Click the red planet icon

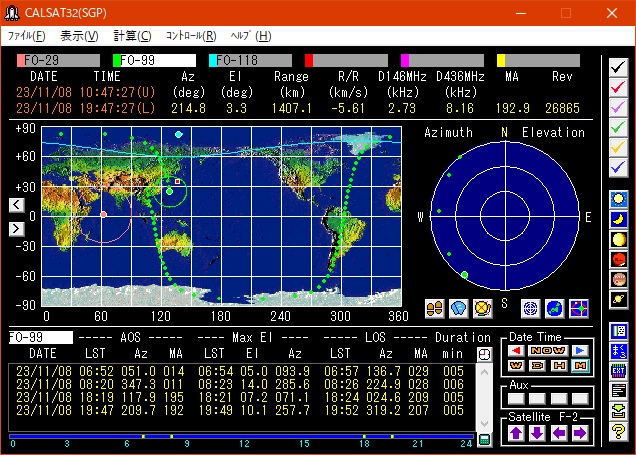coord(618,259)
